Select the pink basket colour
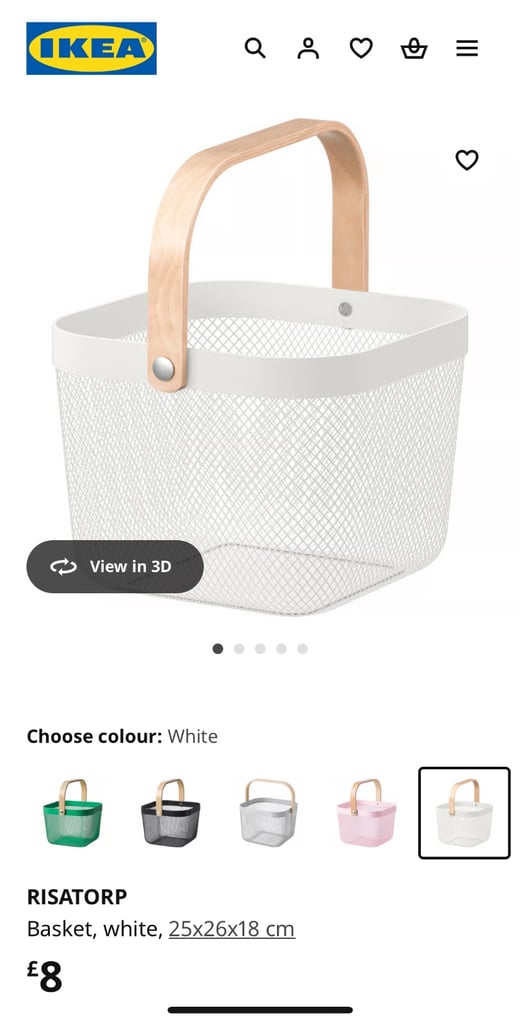520x1024 pixels. pos(366,812)
